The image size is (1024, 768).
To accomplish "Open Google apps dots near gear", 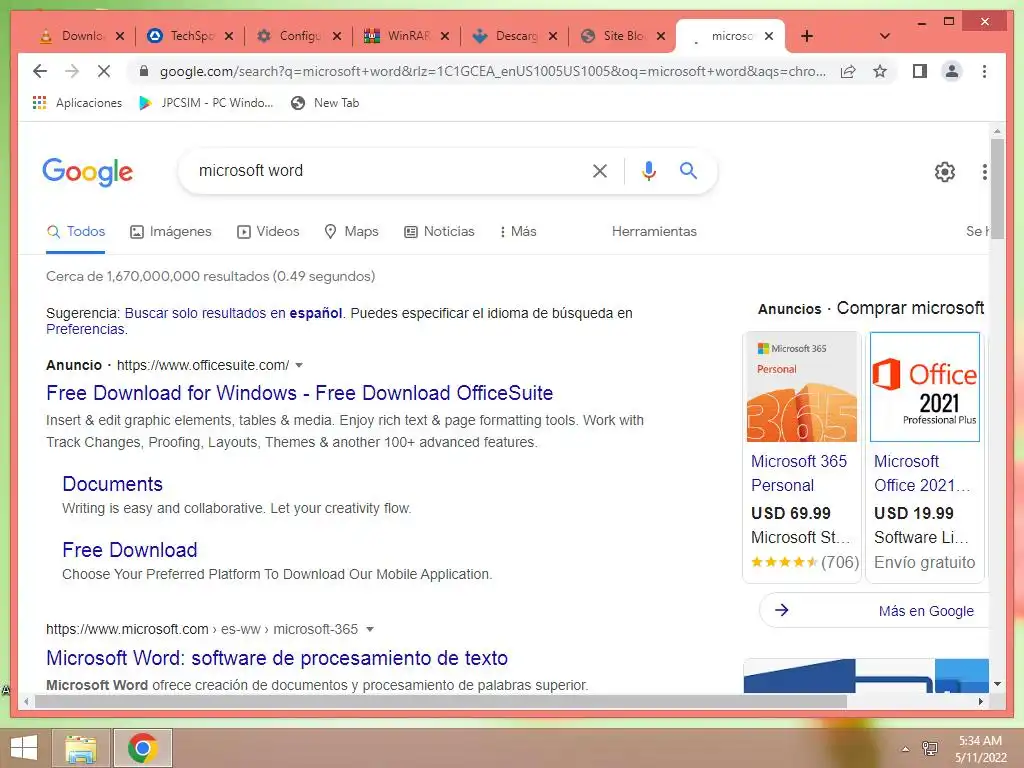I will coord(984,172).
